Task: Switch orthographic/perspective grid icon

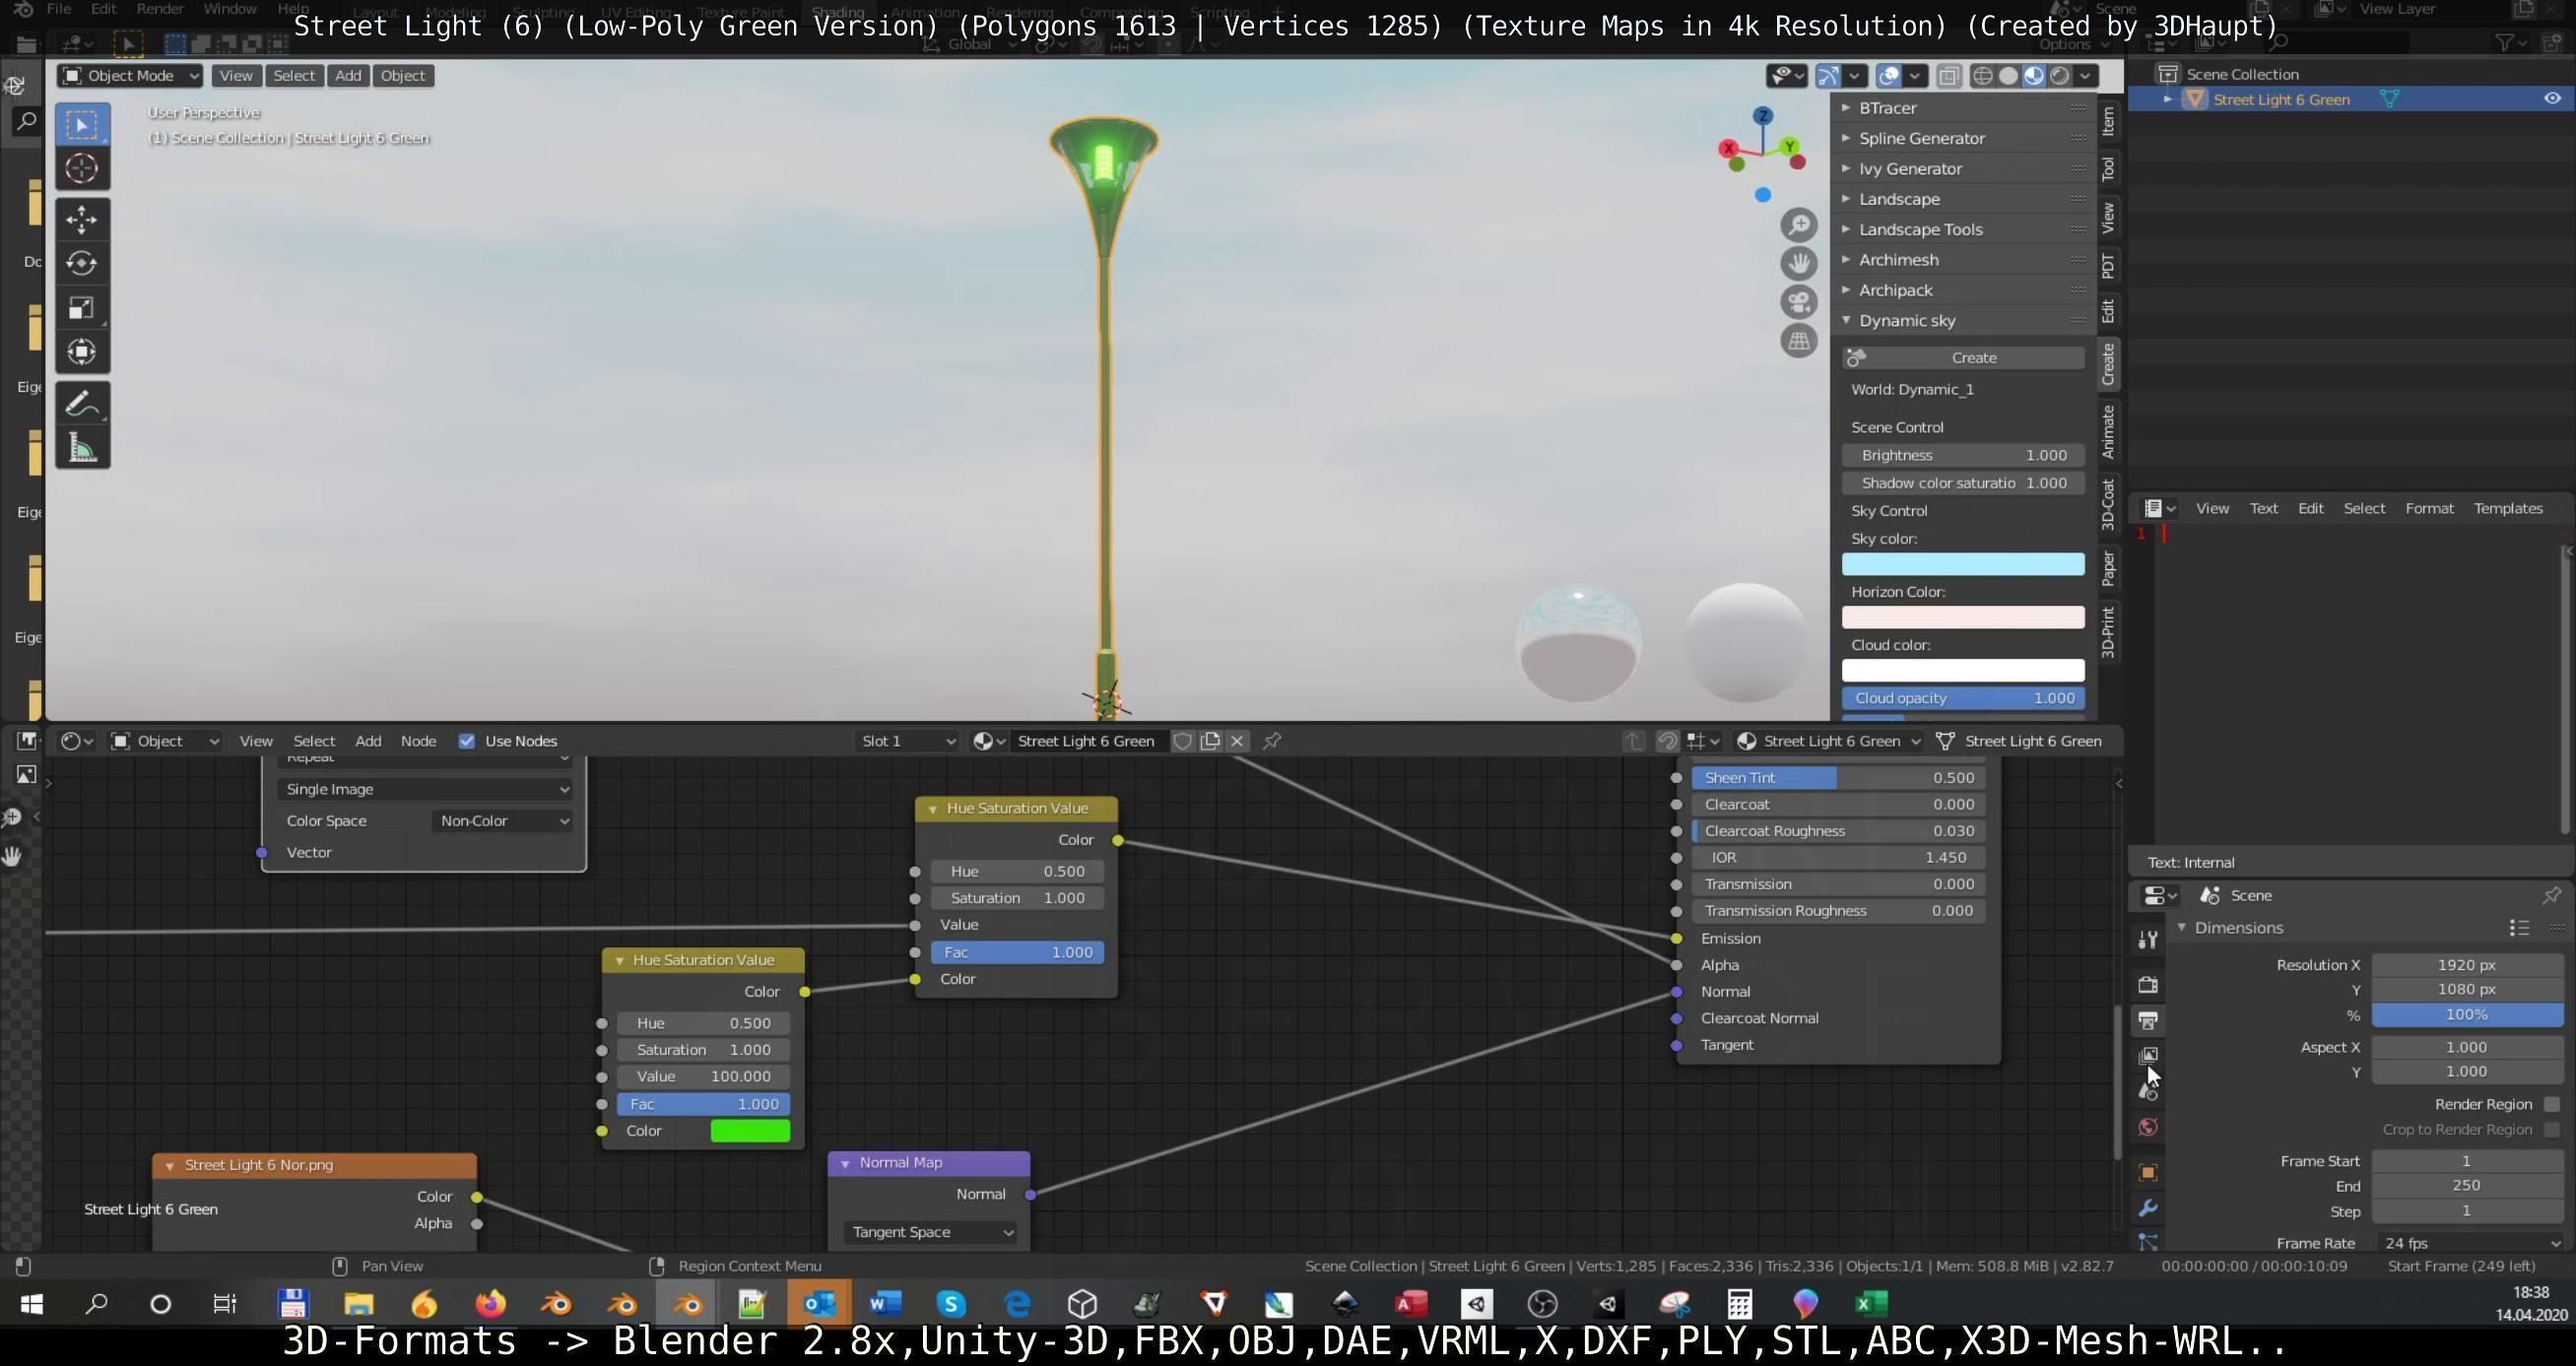Action: (x=1798, y=341)
